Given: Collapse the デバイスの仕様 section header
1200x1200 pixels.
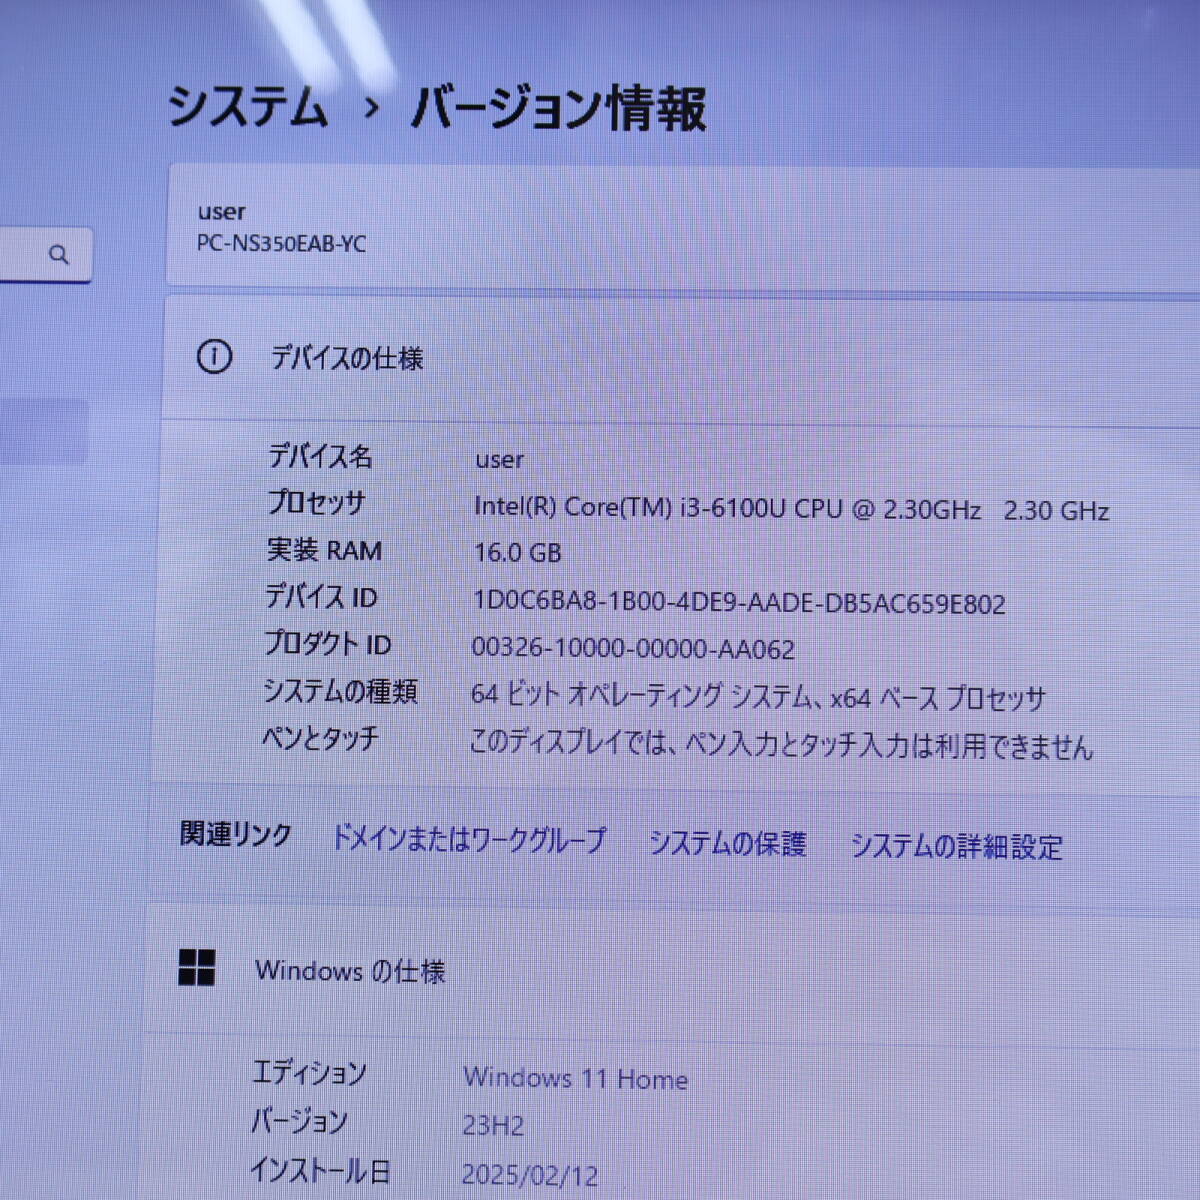Looking at the screenshot, I should pos(680,358).
